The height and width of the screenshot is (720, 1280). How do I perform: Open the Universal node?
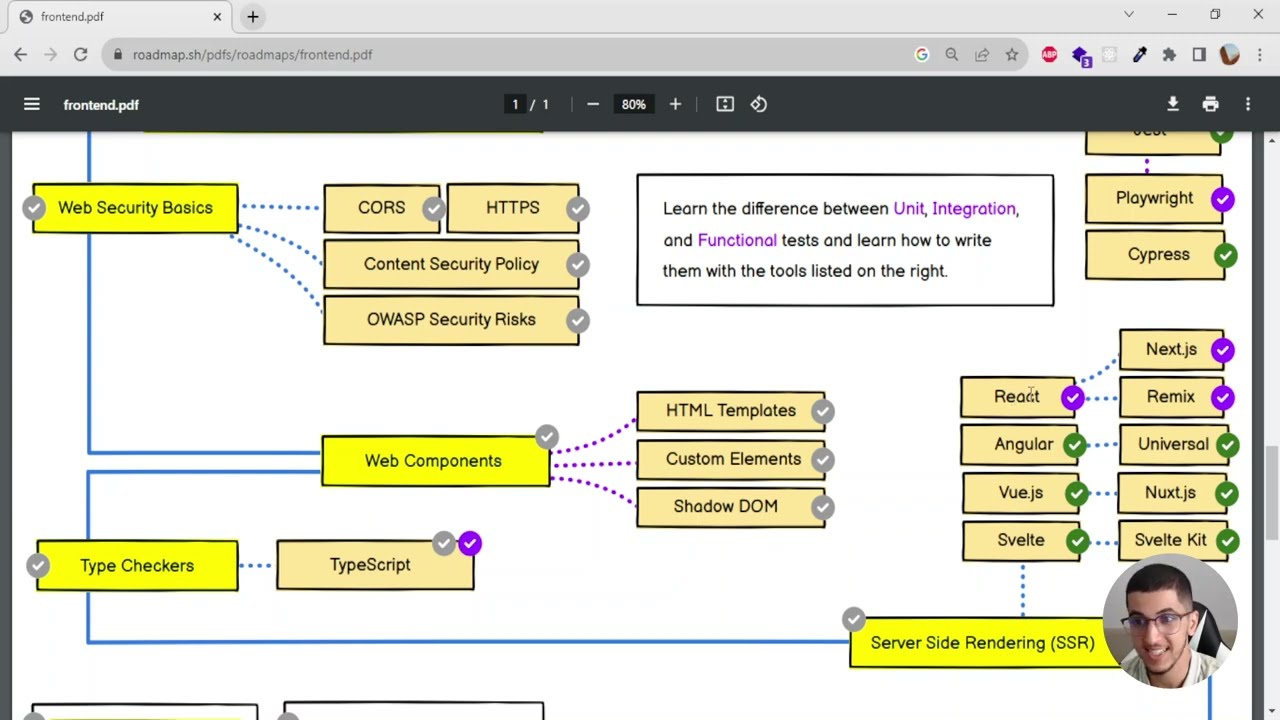click(x=1173, y=445)
